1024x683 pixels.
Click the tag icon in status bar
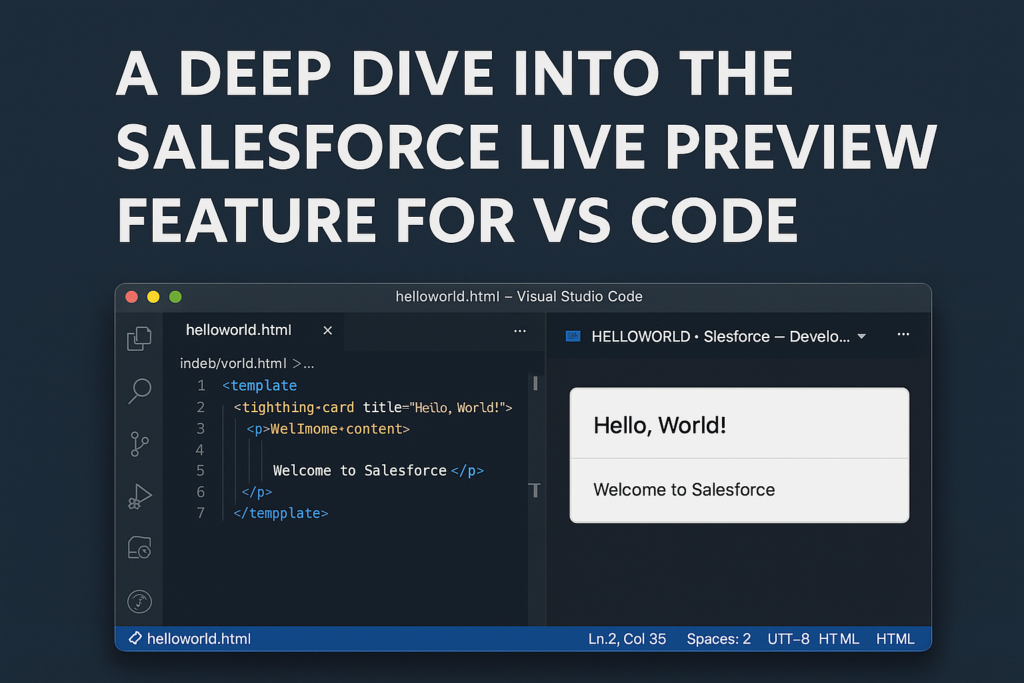(134, 638)
